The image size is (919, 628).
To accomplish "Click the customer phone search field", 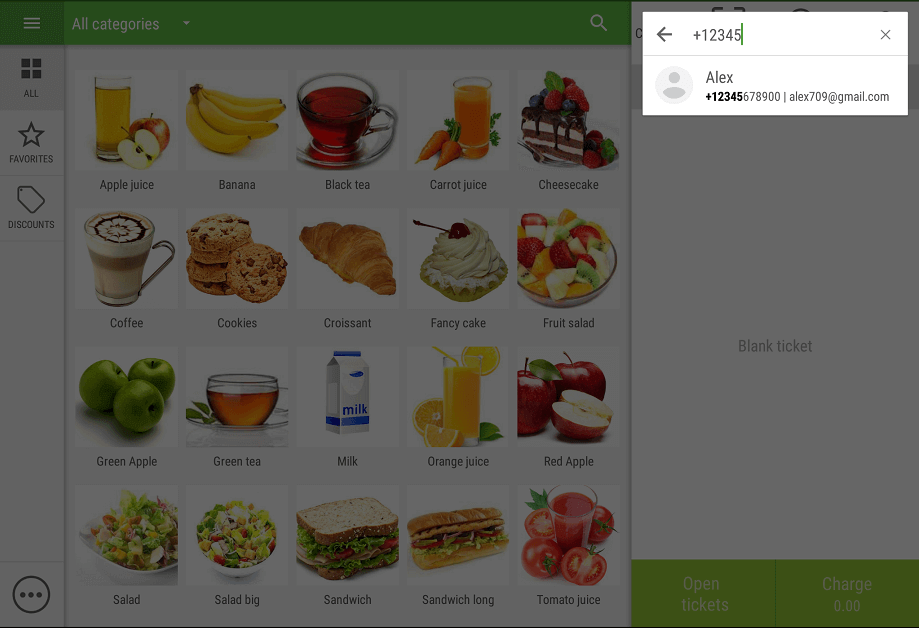I will pos(780,35).
